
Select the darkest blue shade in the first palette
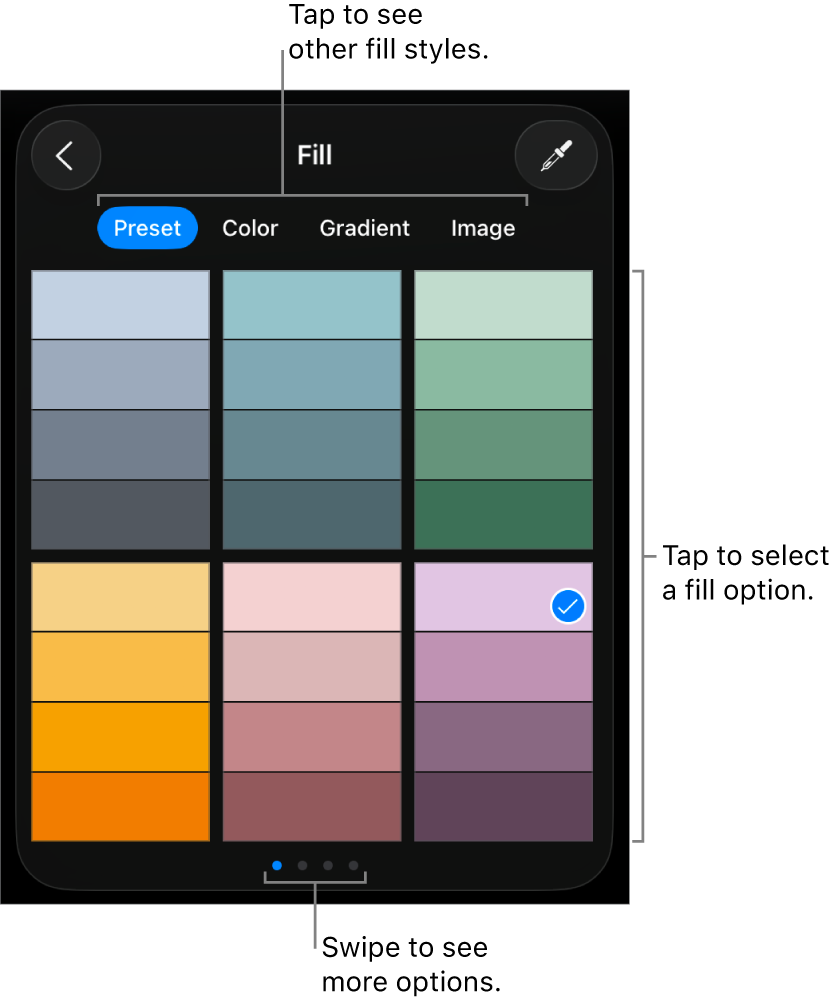120,515
